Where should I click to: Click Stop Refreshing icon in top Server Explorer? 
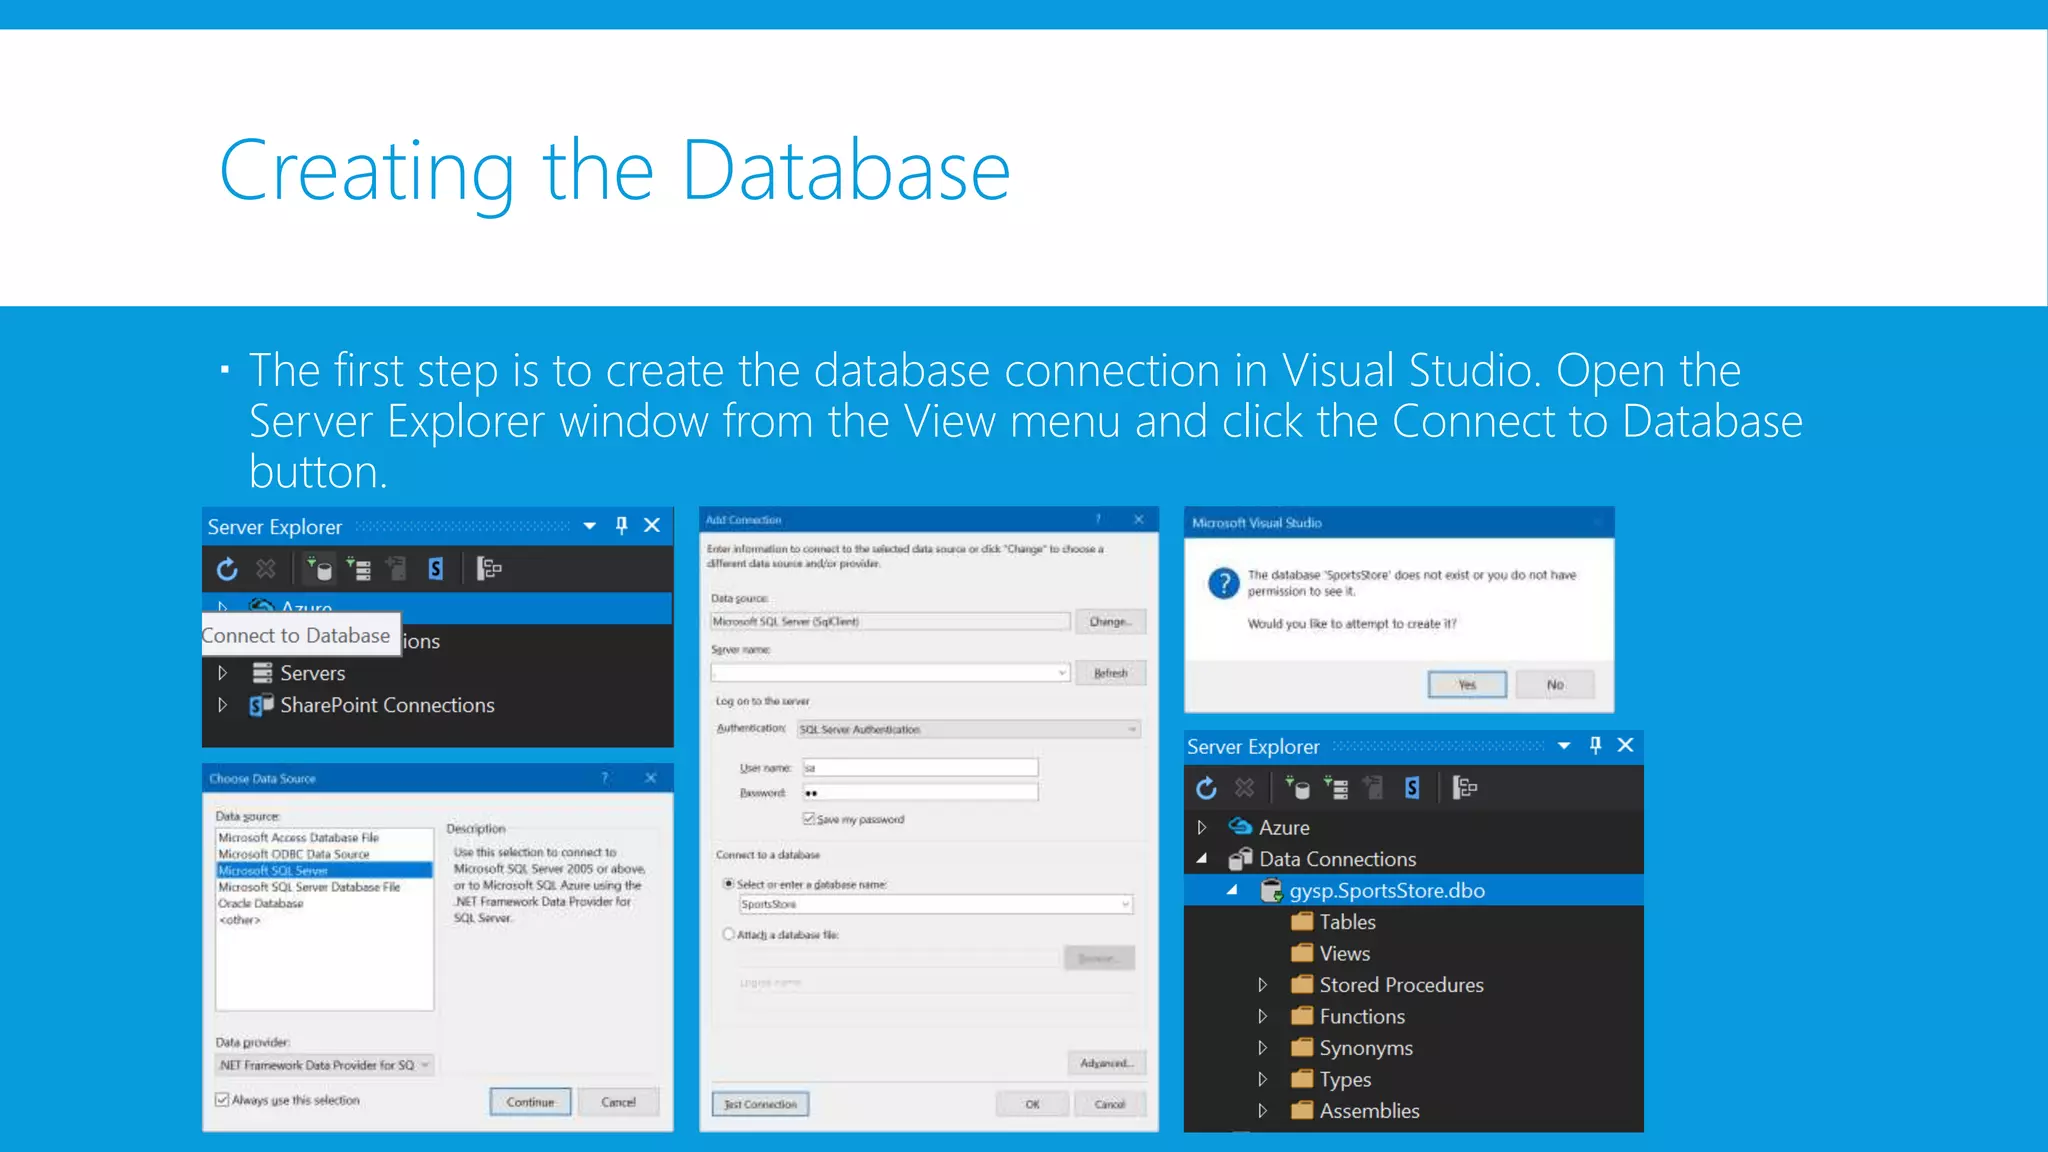click(x=266, y=569)
